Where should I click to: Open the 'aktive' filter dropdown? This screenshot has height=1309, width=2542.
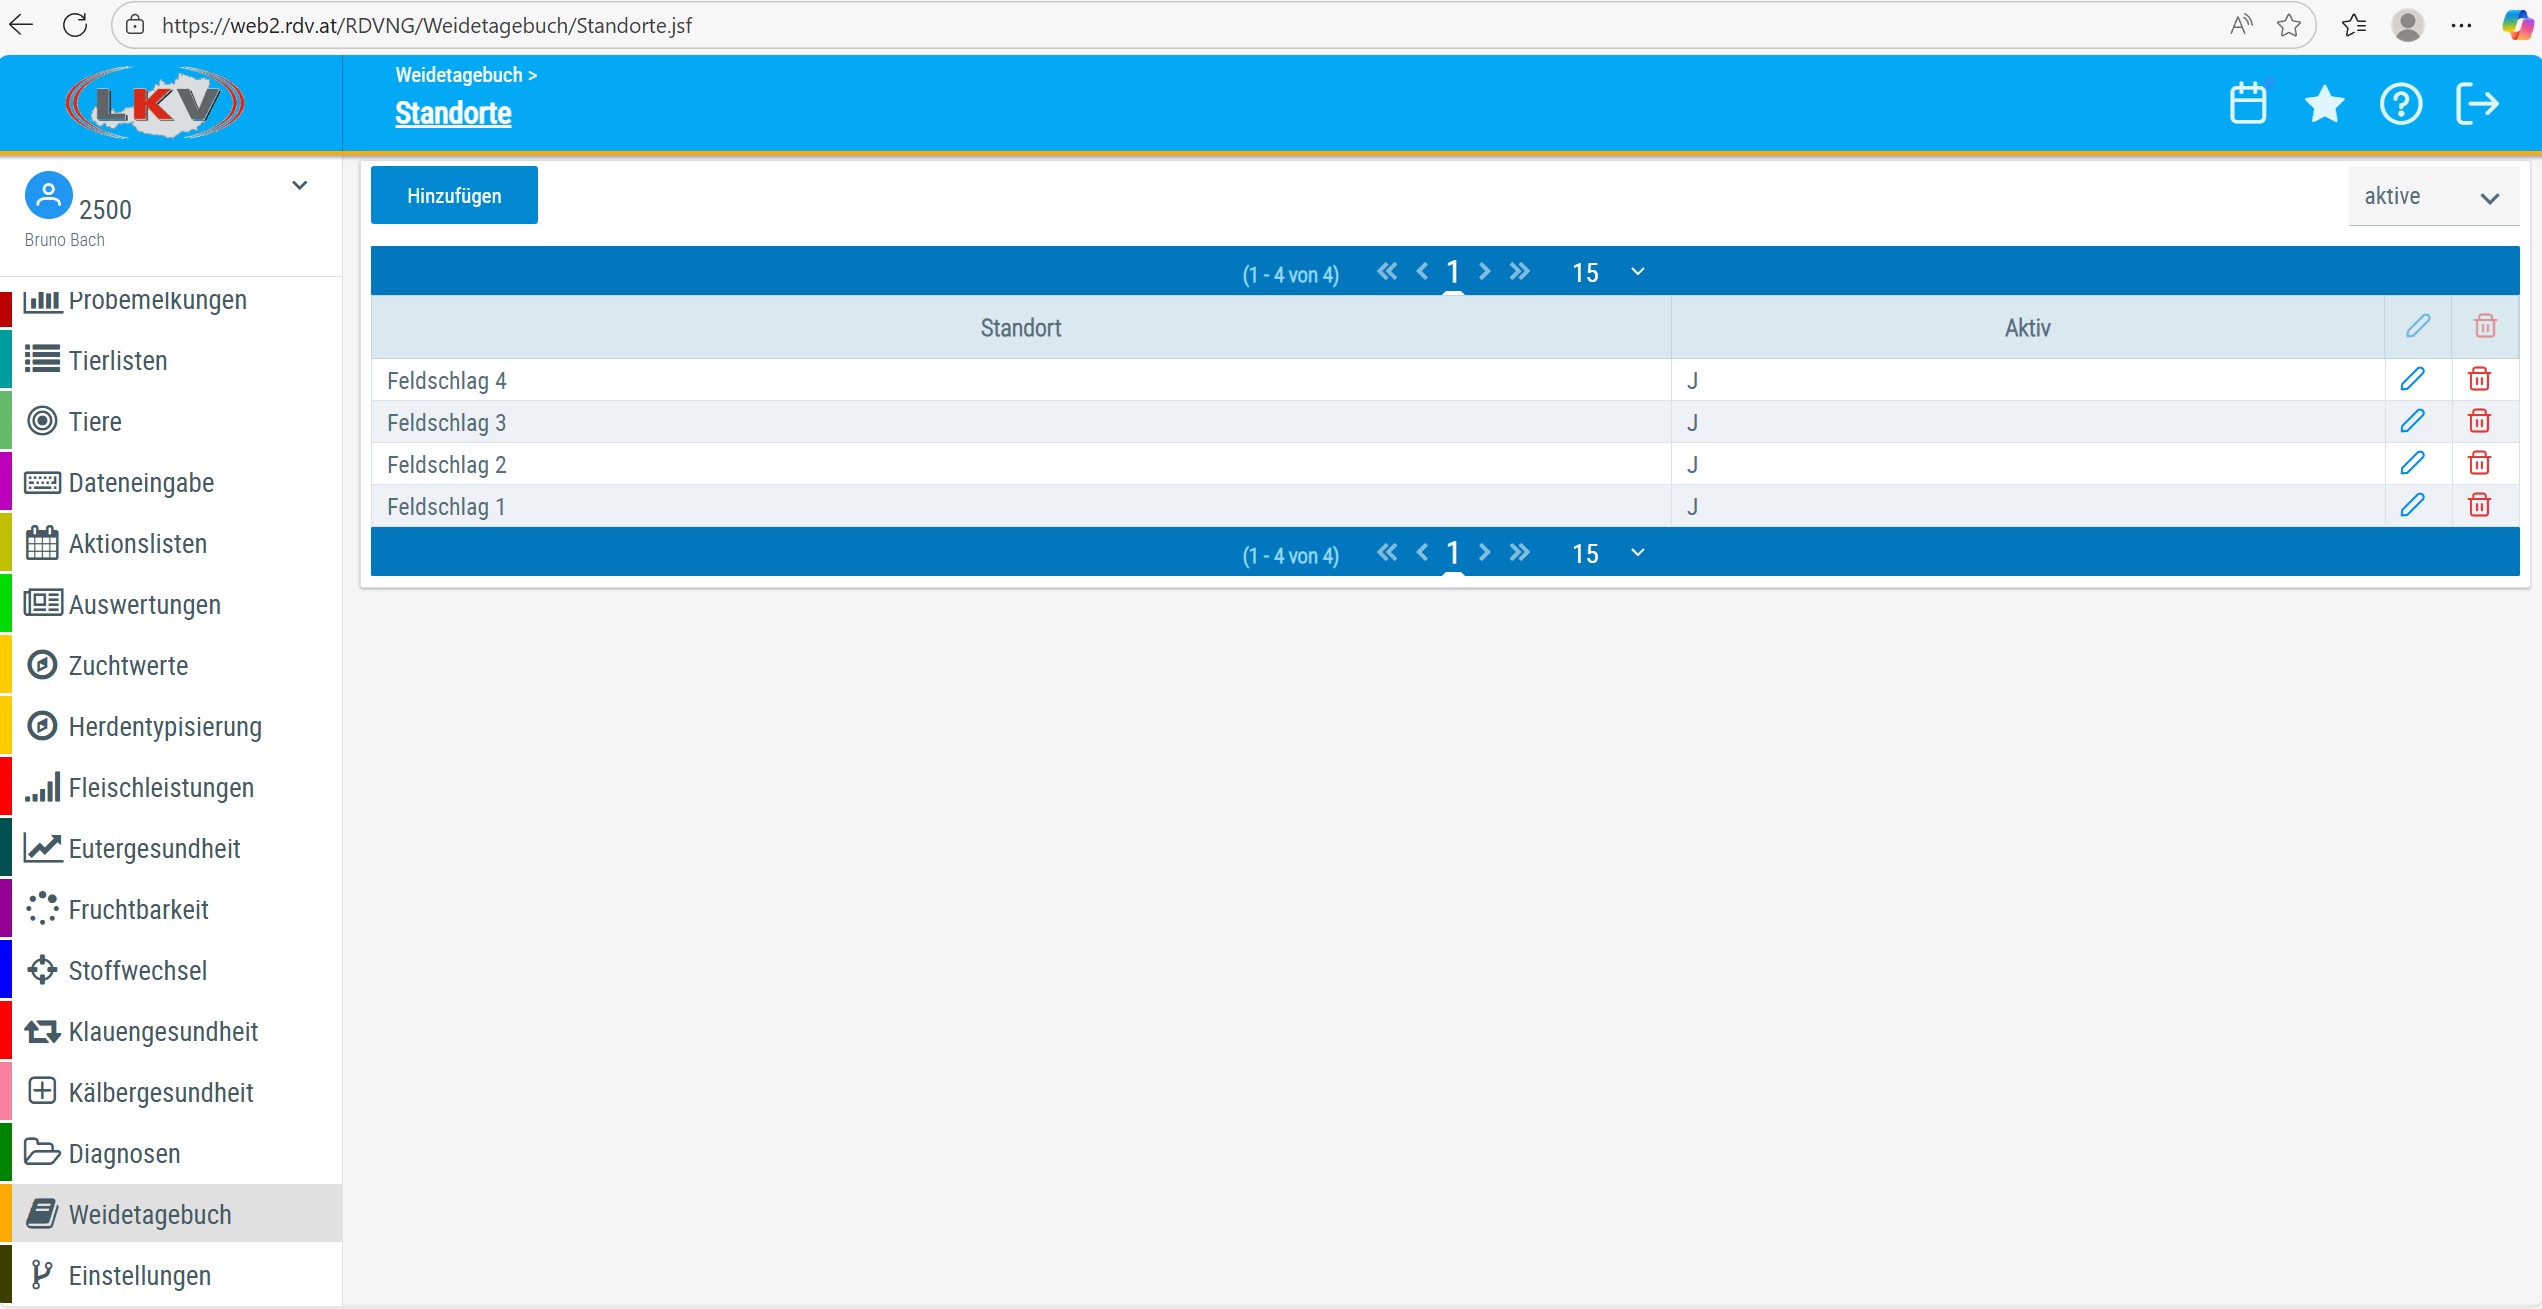2432,197
